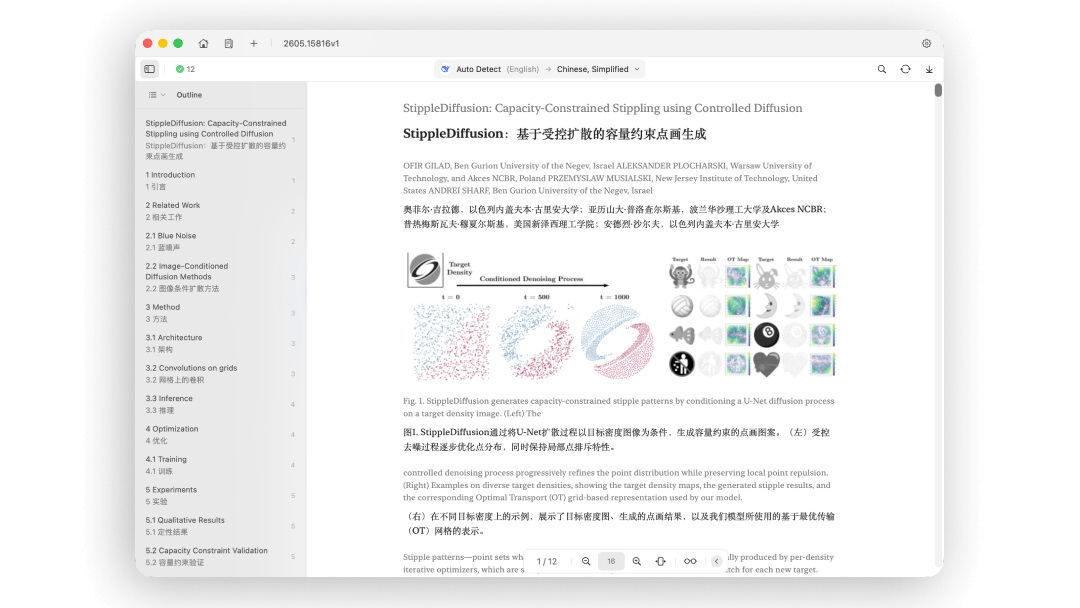Select 5.1 Qualitative Results outline item
This screenshot has width=1080, height=608.
coord(219,525)
